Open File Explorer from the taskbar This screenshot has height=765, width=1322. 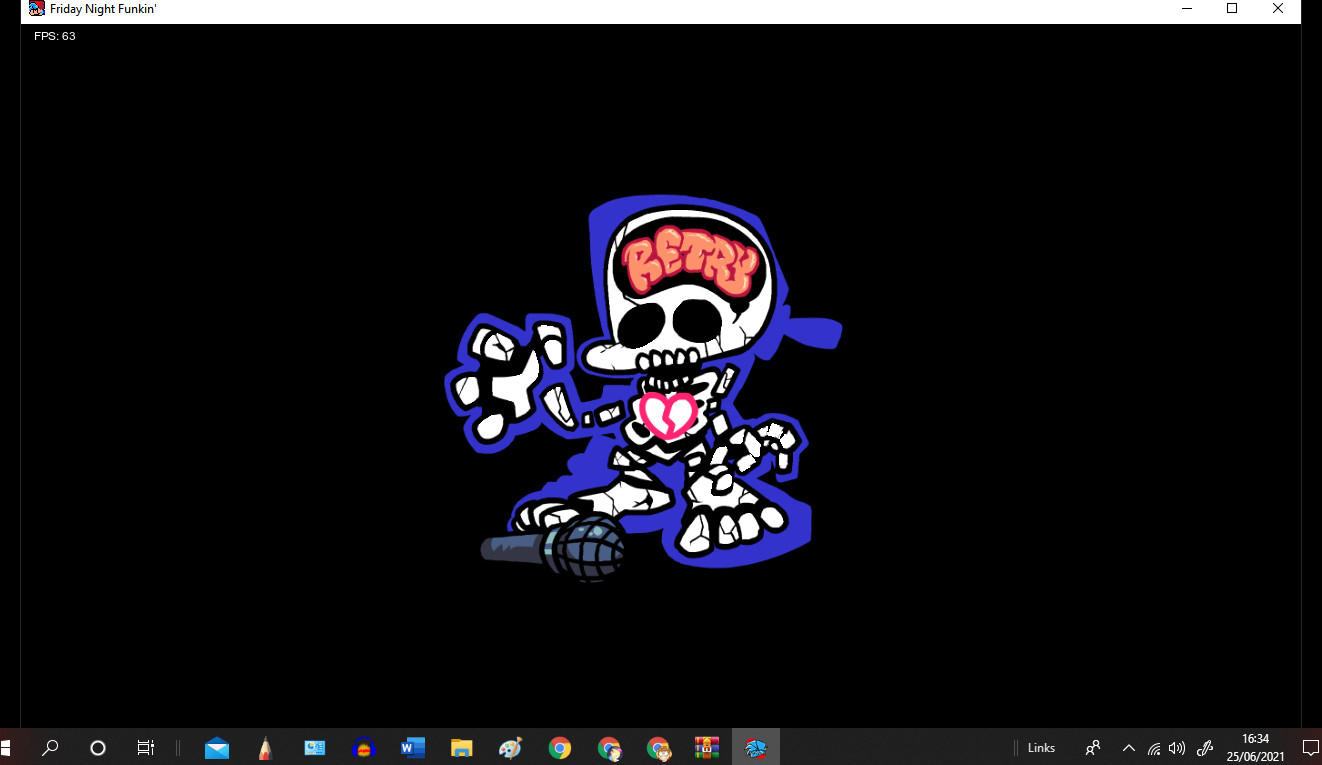pos(461,746)
